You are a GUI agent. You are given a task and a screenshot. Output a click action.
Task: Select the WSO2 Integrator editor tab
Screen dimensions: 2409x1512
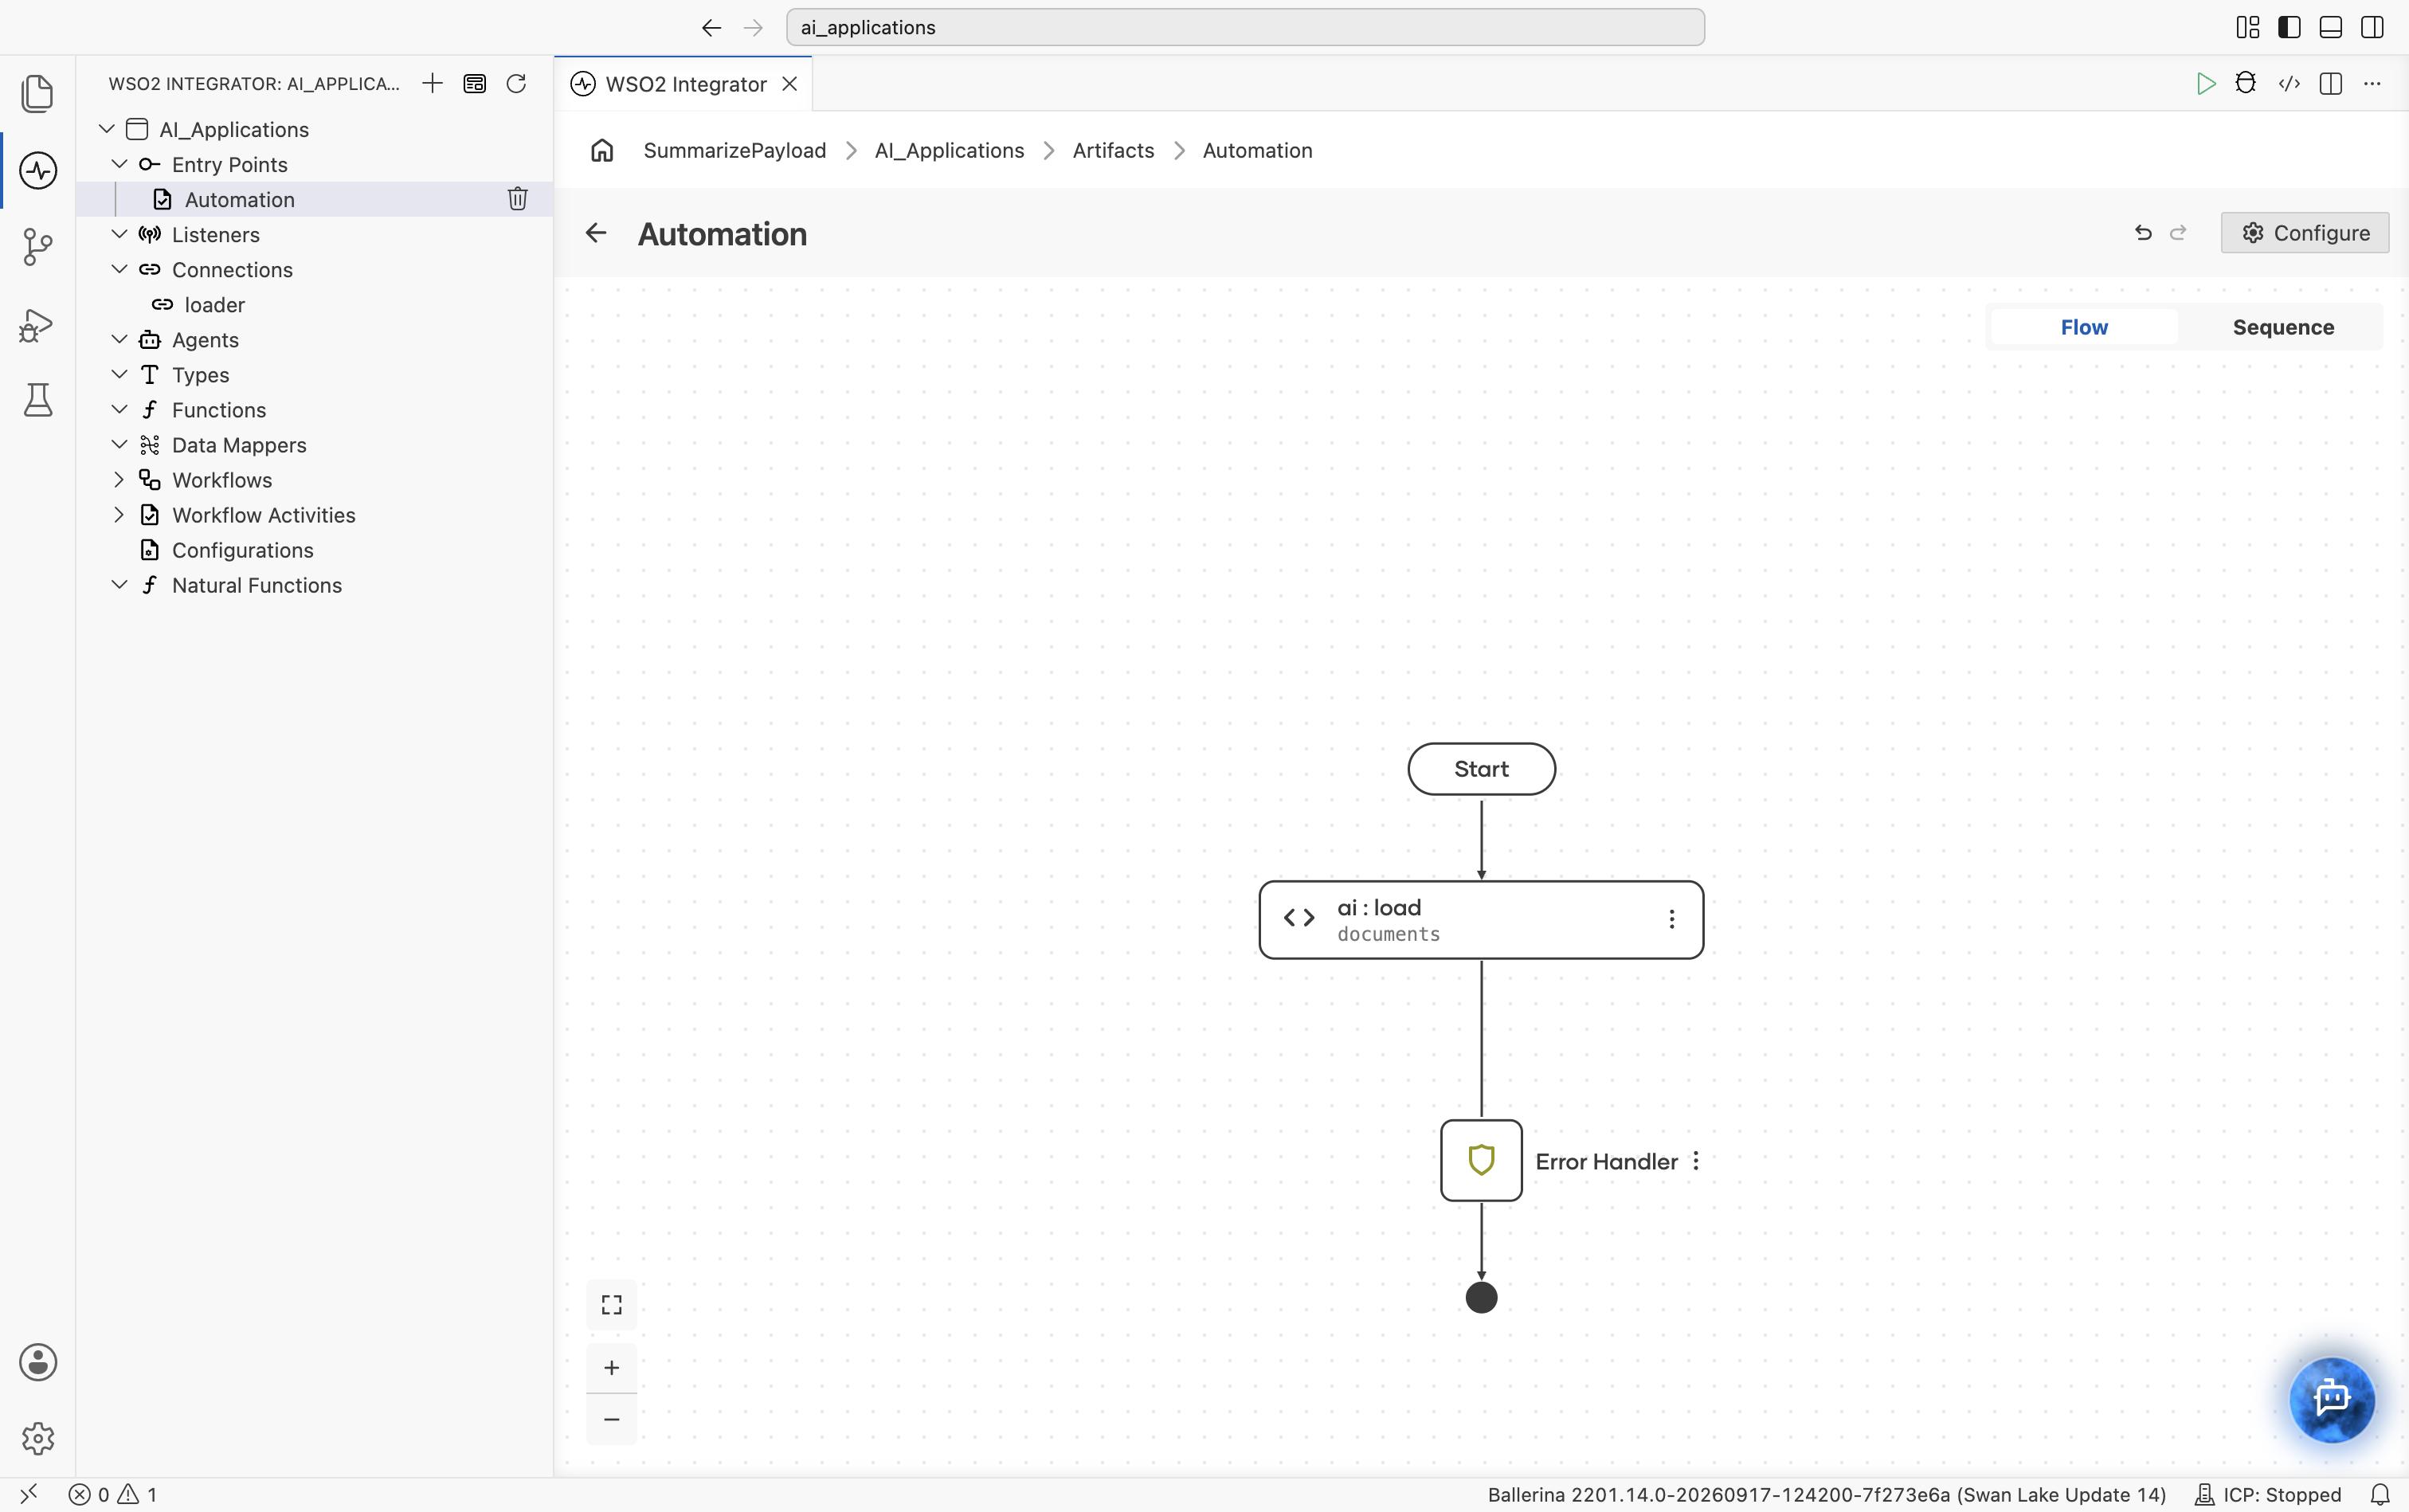(x=684, y=84)
